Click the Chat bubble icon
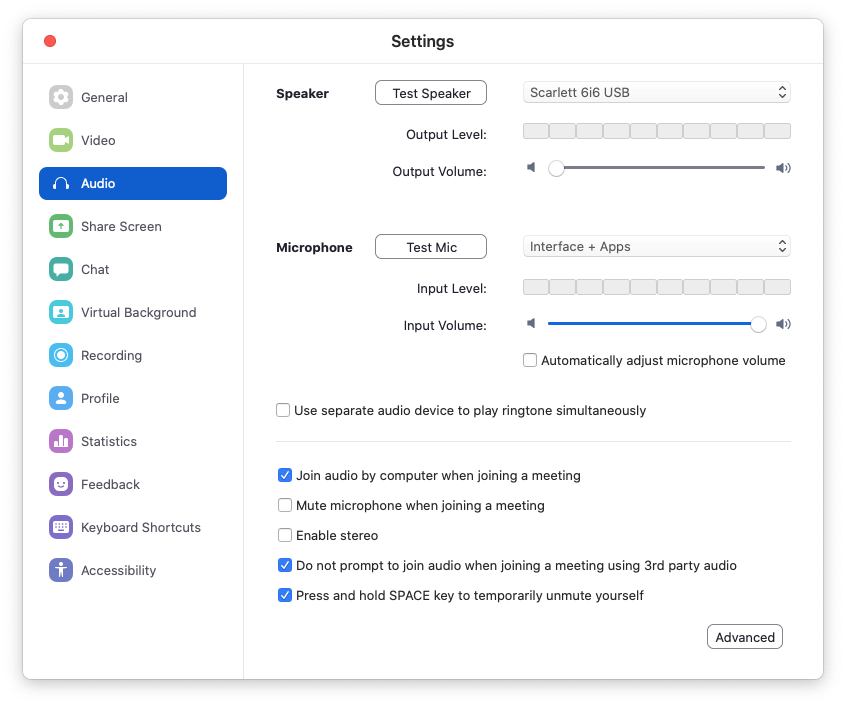This screenshot has width=846, height=706. point(61,269)
